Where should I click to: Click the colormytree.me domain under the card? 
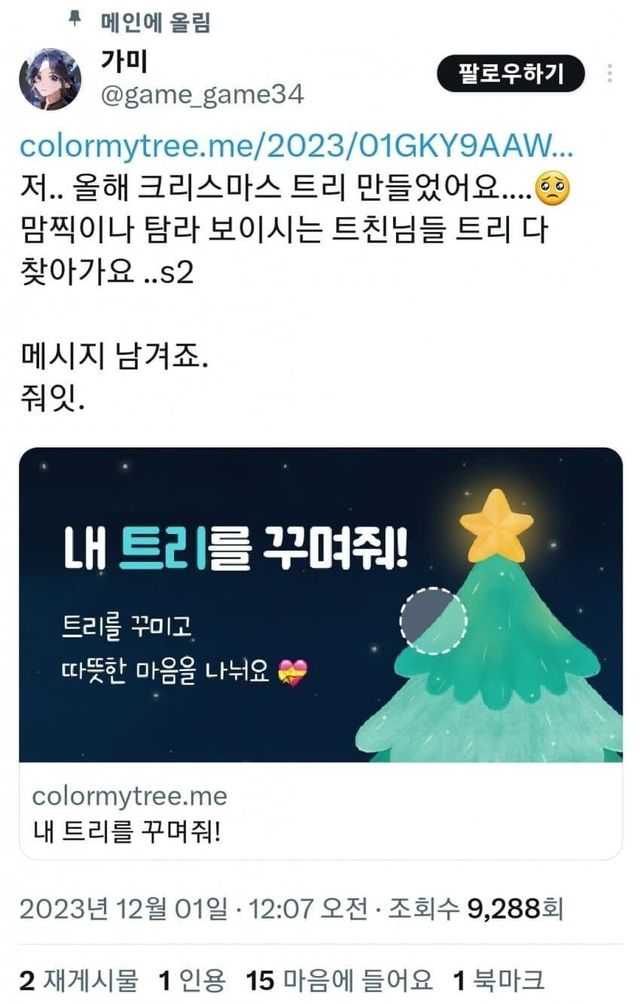click(130, 797)
